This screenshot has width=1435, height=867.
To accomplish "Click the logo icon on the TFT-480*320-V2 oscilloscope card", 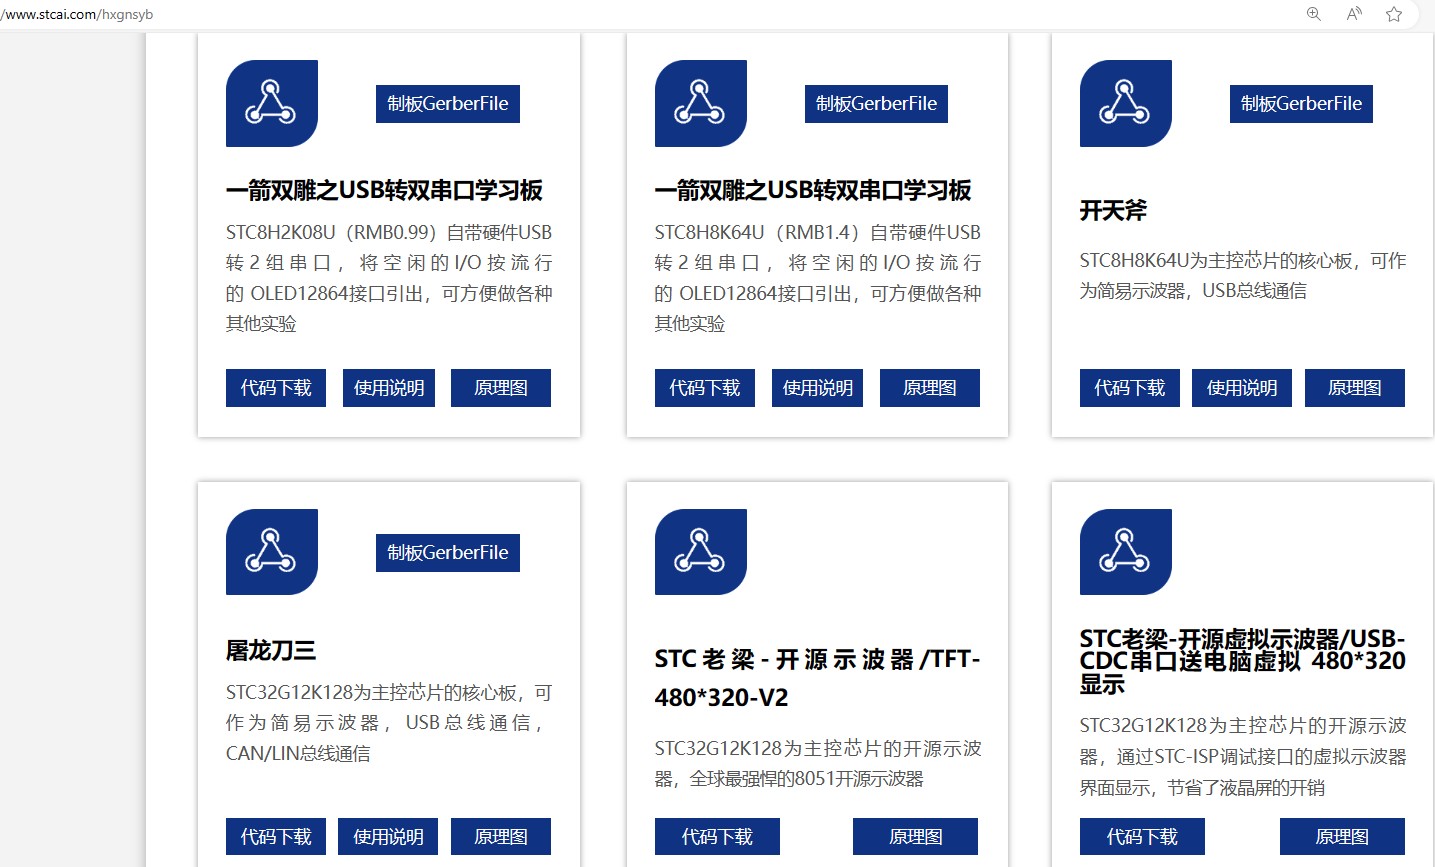I will click(x=701, y=552).
